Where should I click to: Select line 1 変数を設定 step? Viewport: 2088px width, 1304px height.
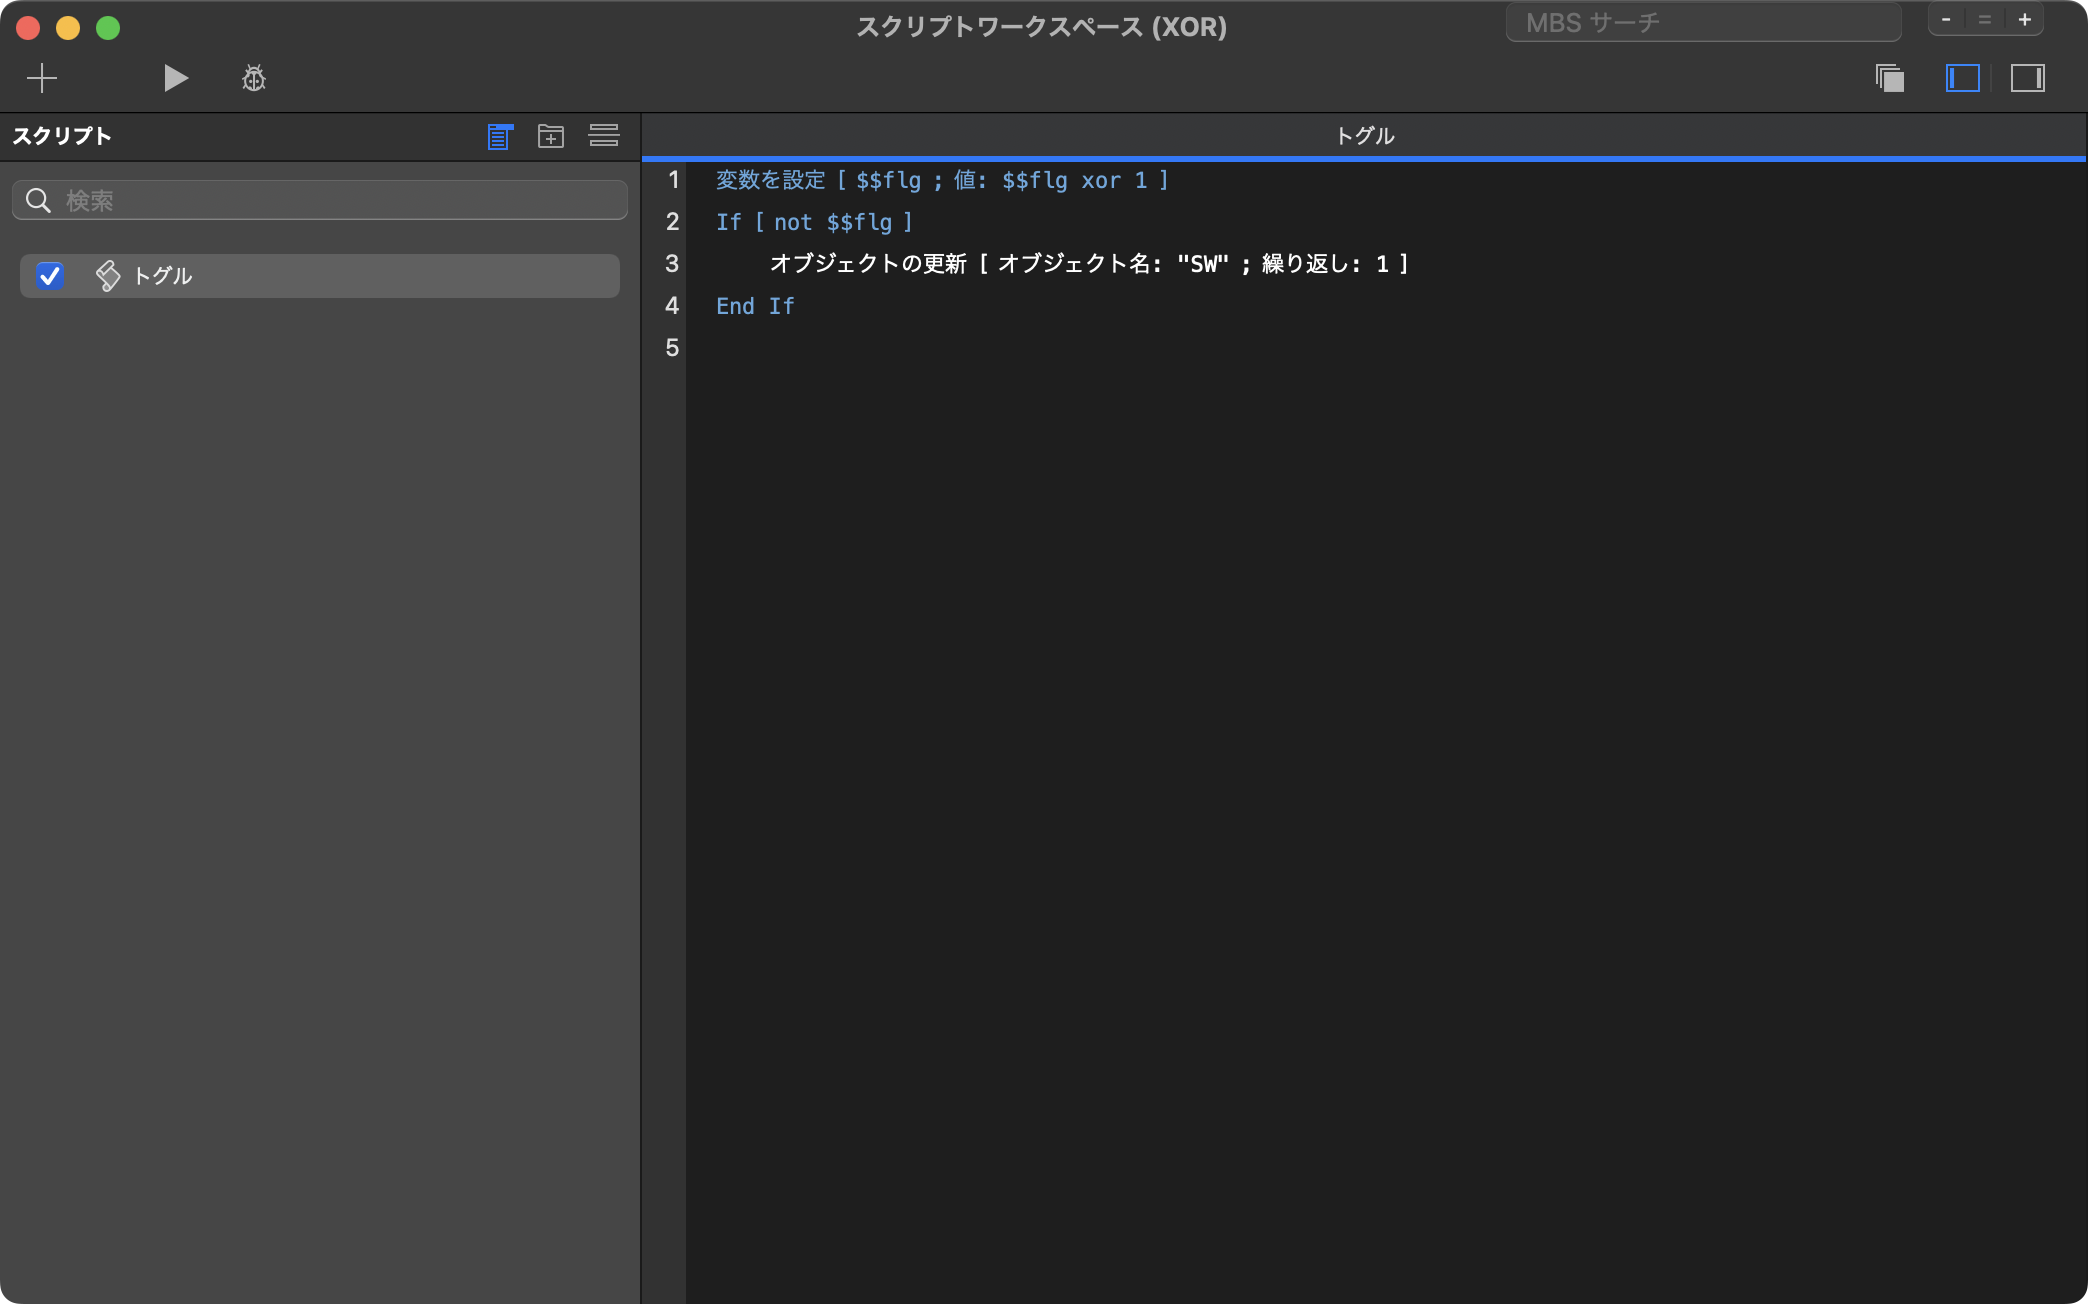tap(942, 180)
